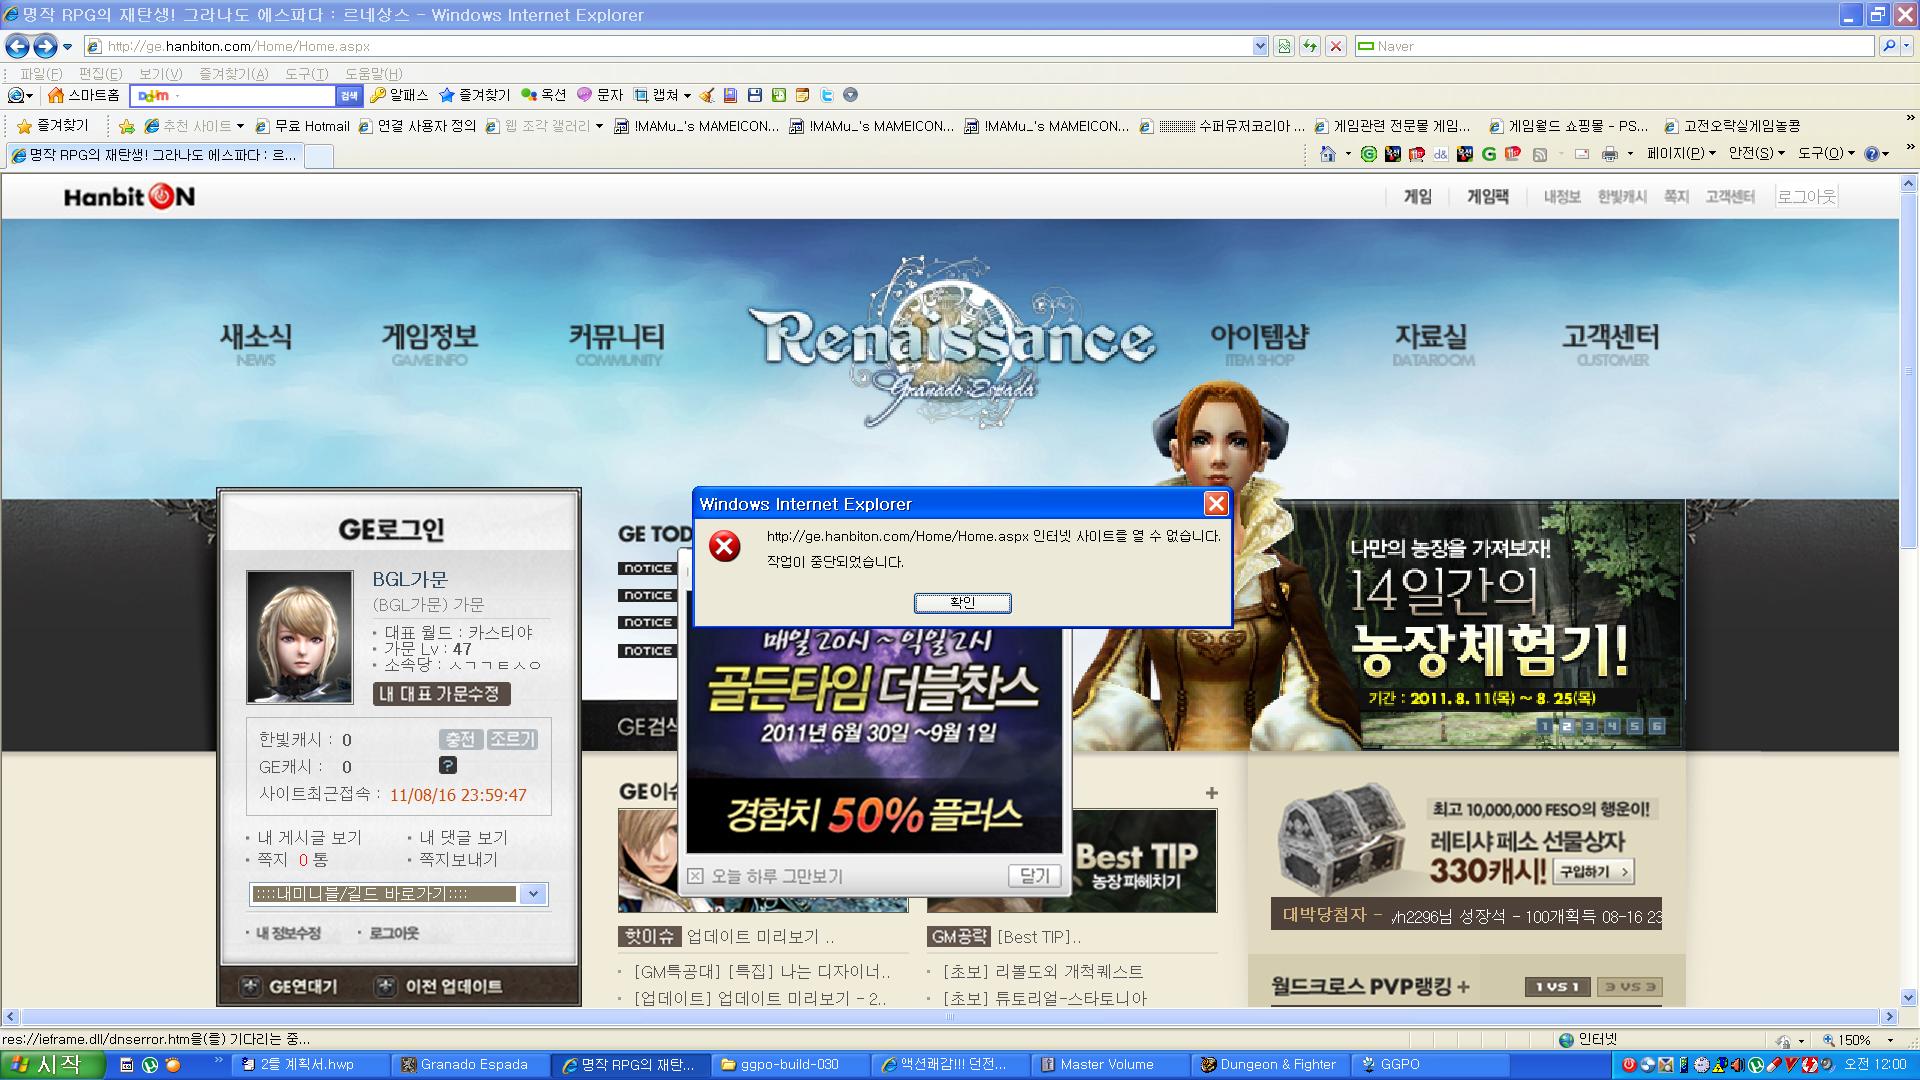The image size is (1920, 1080).
Task: Click the 닫기 button on the popup
Action: 1034,876
